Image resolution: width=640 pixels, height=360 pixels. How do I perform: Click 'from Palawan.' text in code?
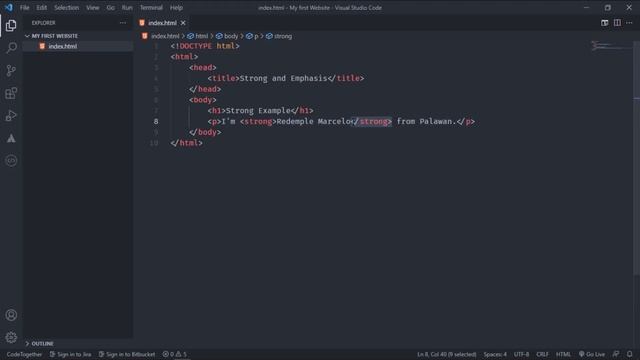(x=426, y=121)
